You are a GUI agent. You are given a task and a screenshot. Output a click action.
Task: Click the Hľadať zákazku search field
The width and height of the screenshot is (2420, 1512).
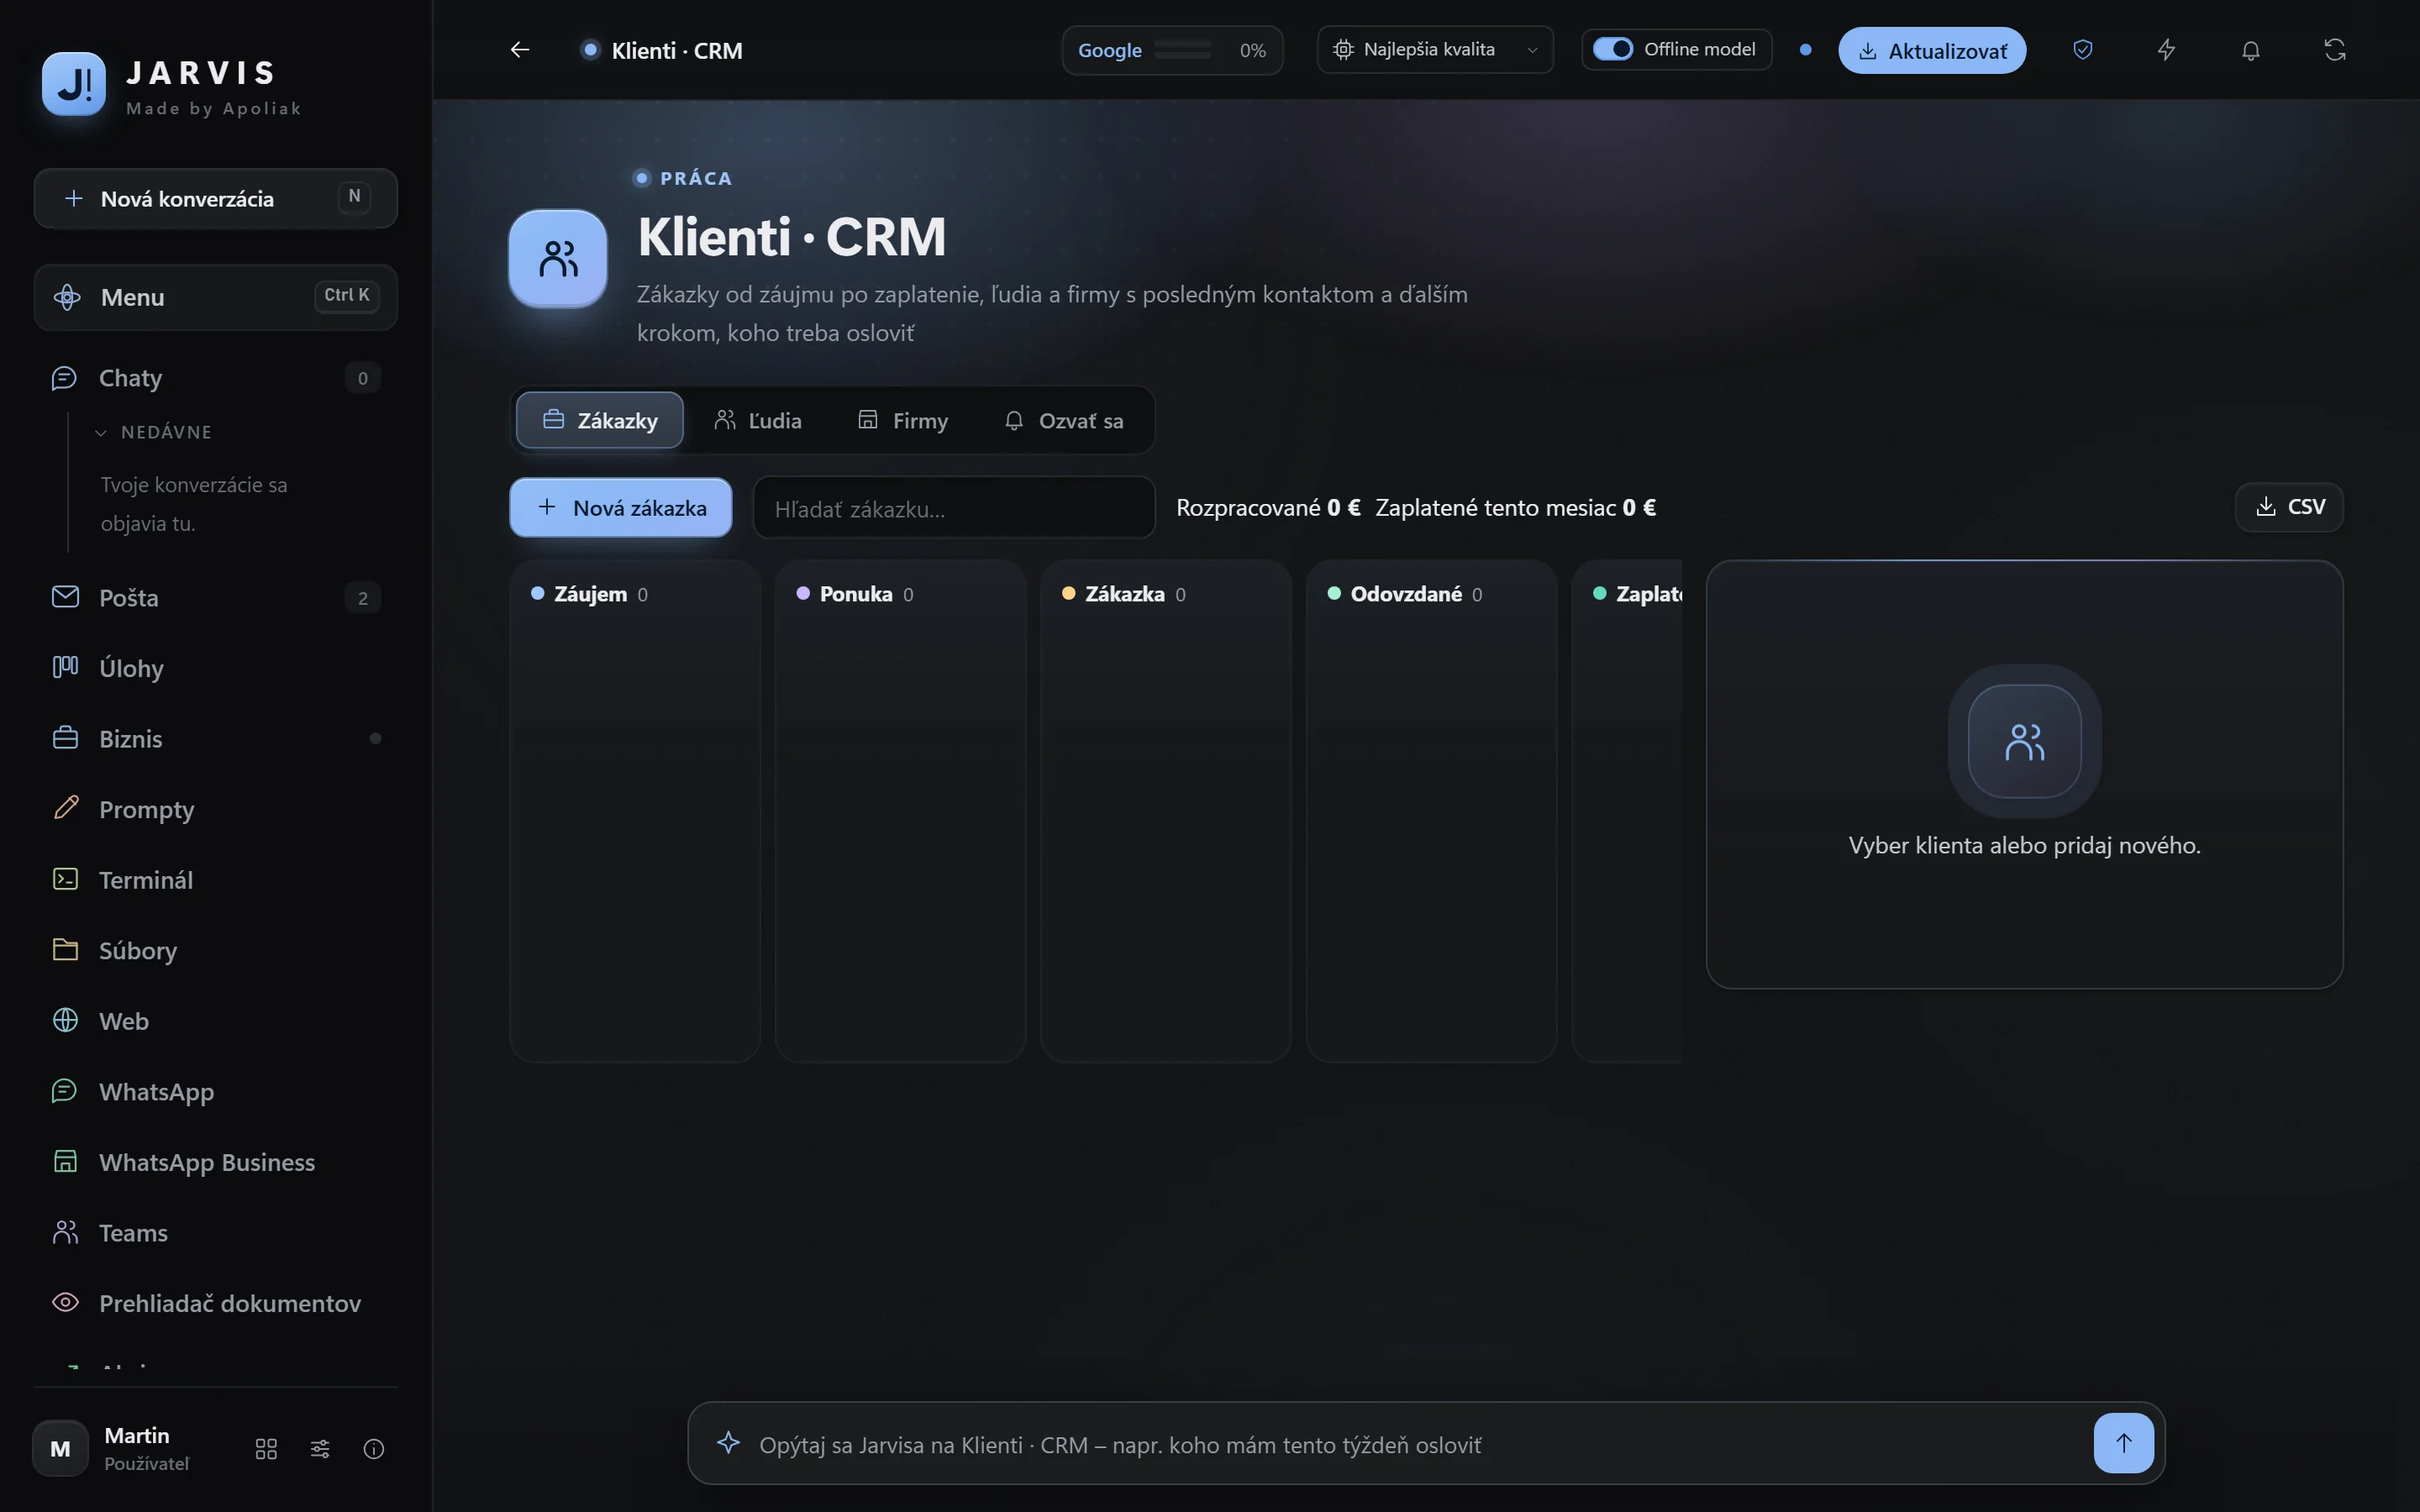[x=954, y=508]
